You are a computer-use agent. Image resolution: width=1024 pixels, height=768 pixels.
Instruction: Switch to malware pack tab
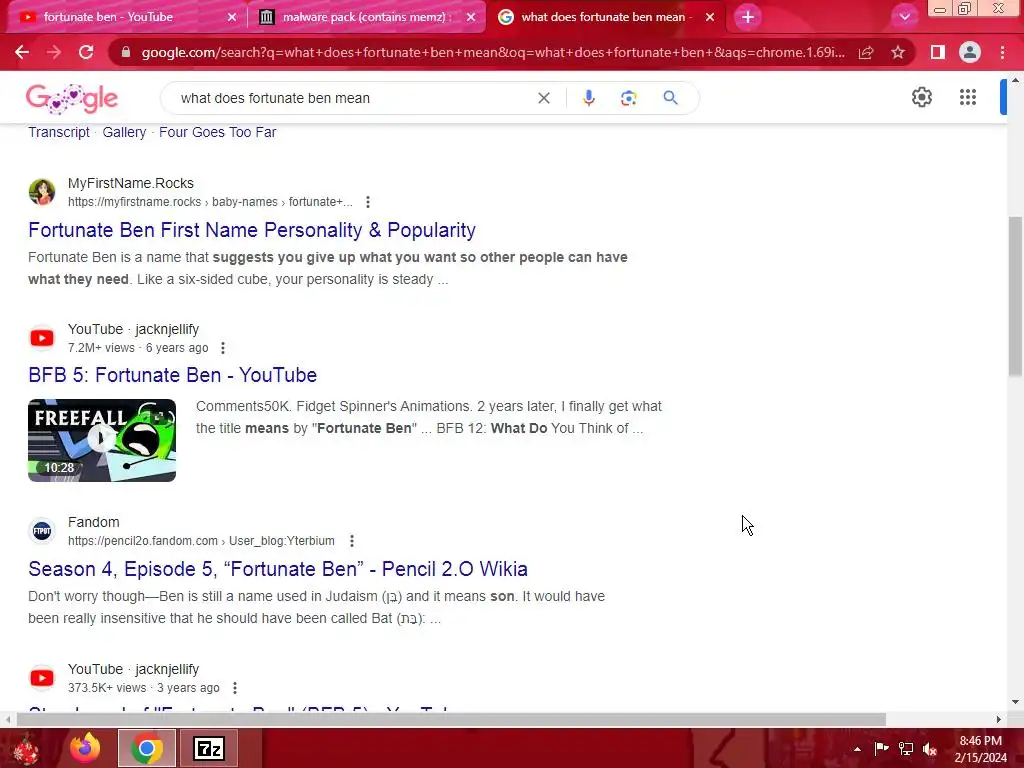pos(366,17)
